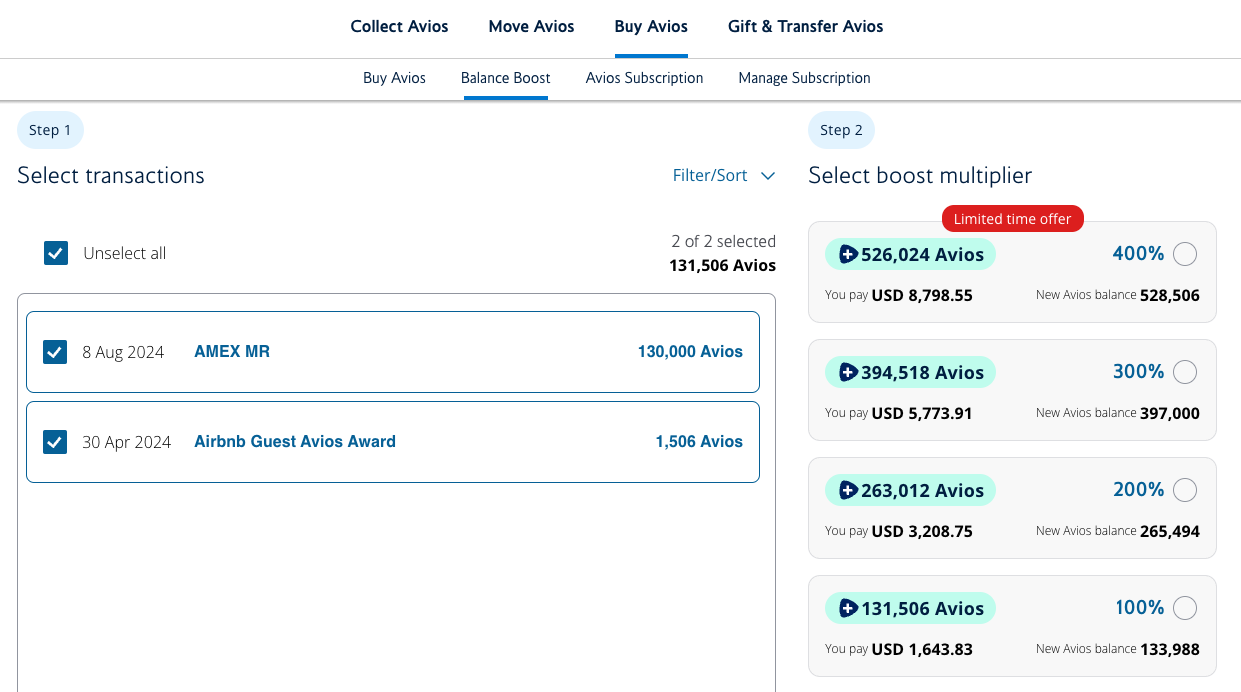Click the USD 3,208.75 price
Viewport: 1241px width, 692px height.
(x=922, y=531)
